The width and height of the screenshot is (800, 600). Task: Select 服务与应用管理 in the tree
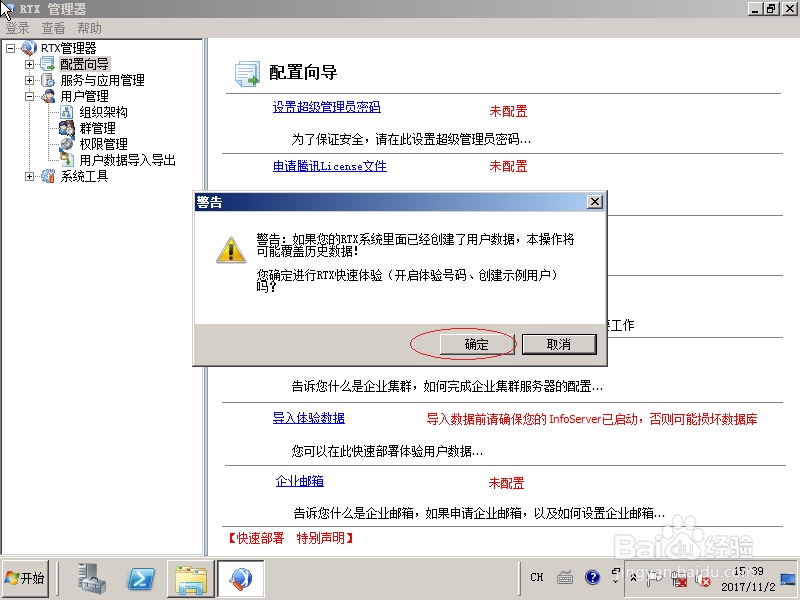pyautogui.click(x=103, y=80)
